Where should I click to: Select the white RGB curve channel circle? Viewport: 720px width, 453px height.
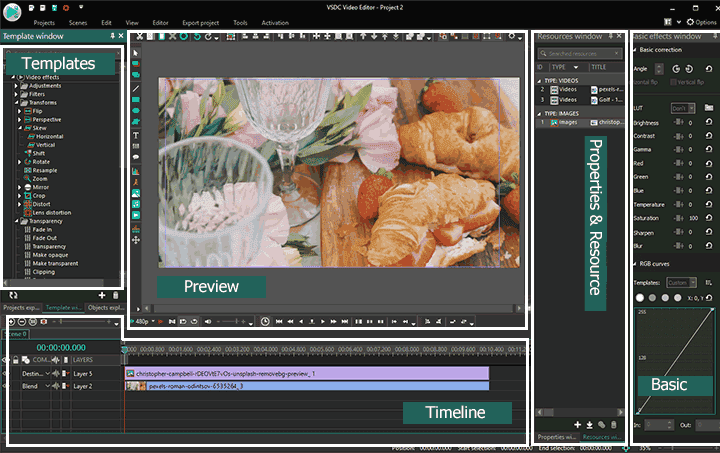coord(640,297)
